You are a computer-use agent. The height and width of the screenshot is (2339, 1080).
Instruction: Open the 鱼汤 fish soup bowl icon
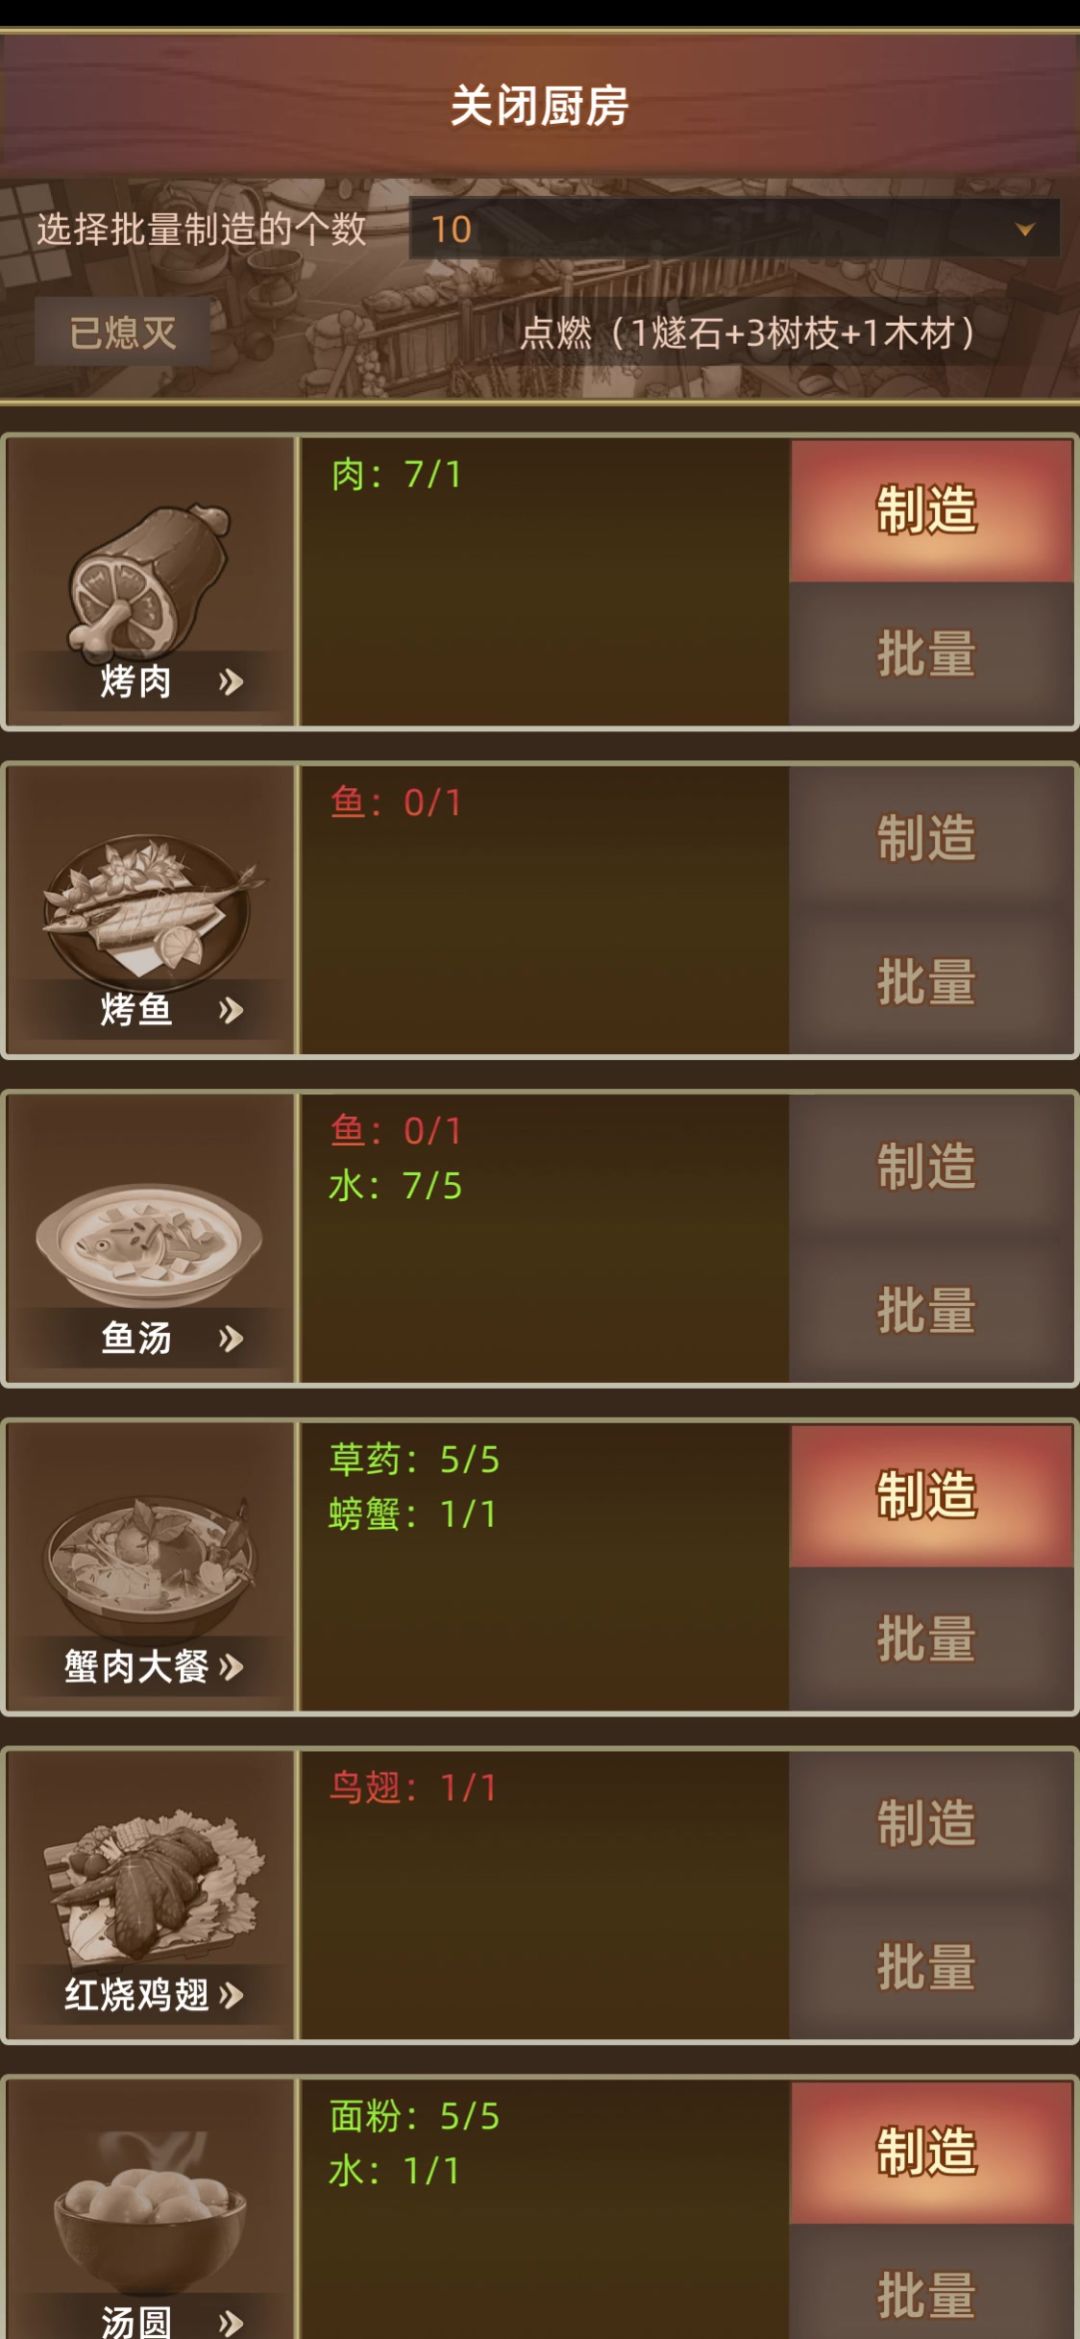click(x=150, y=1243)
